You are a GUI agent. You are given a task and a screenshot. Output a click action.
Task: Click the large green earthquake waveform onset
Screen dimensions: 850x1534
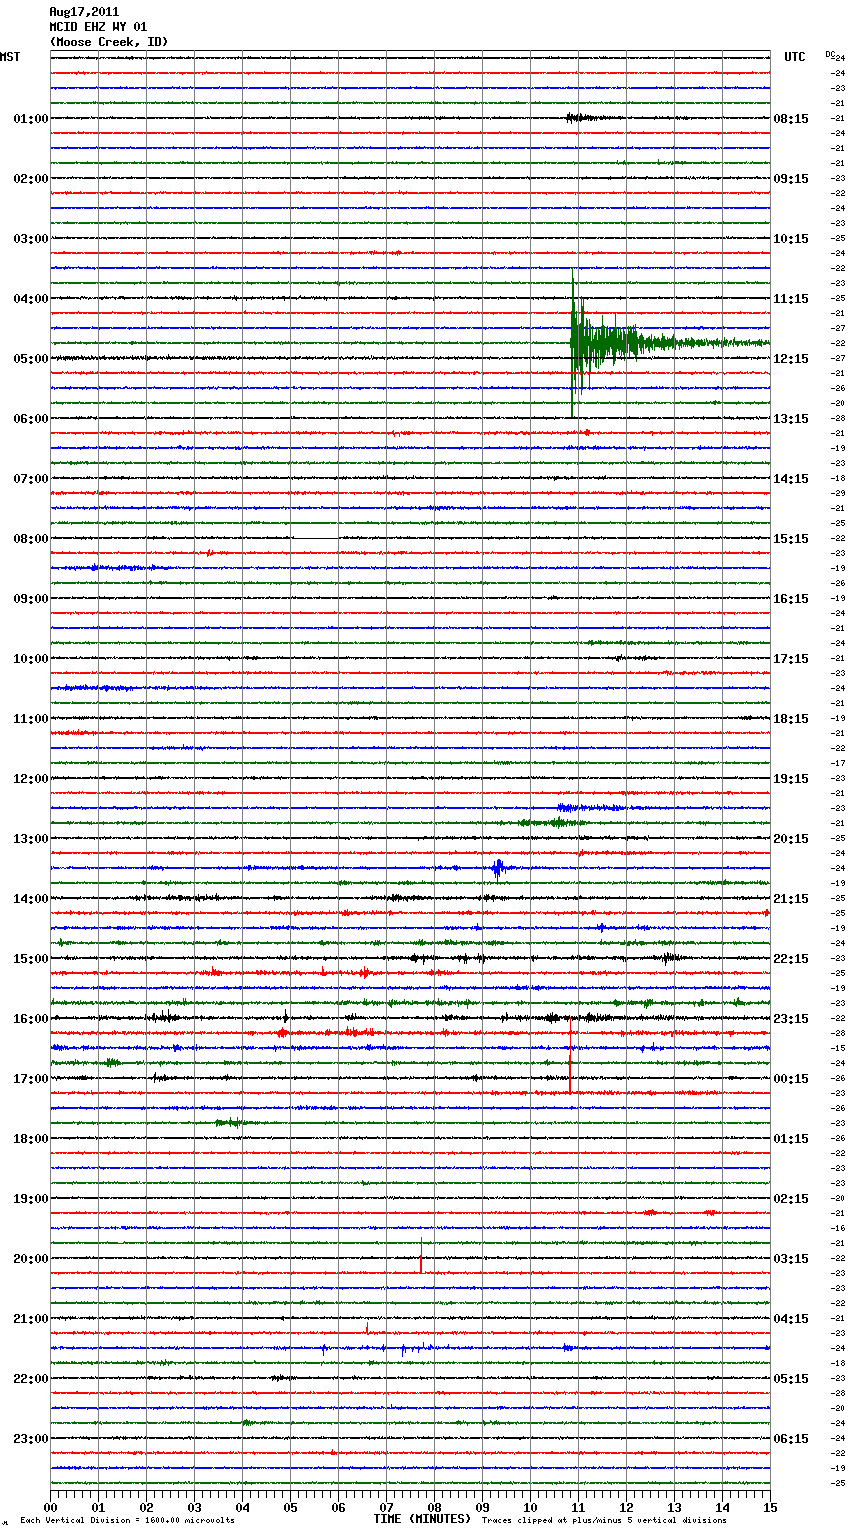tap(573, 343)
